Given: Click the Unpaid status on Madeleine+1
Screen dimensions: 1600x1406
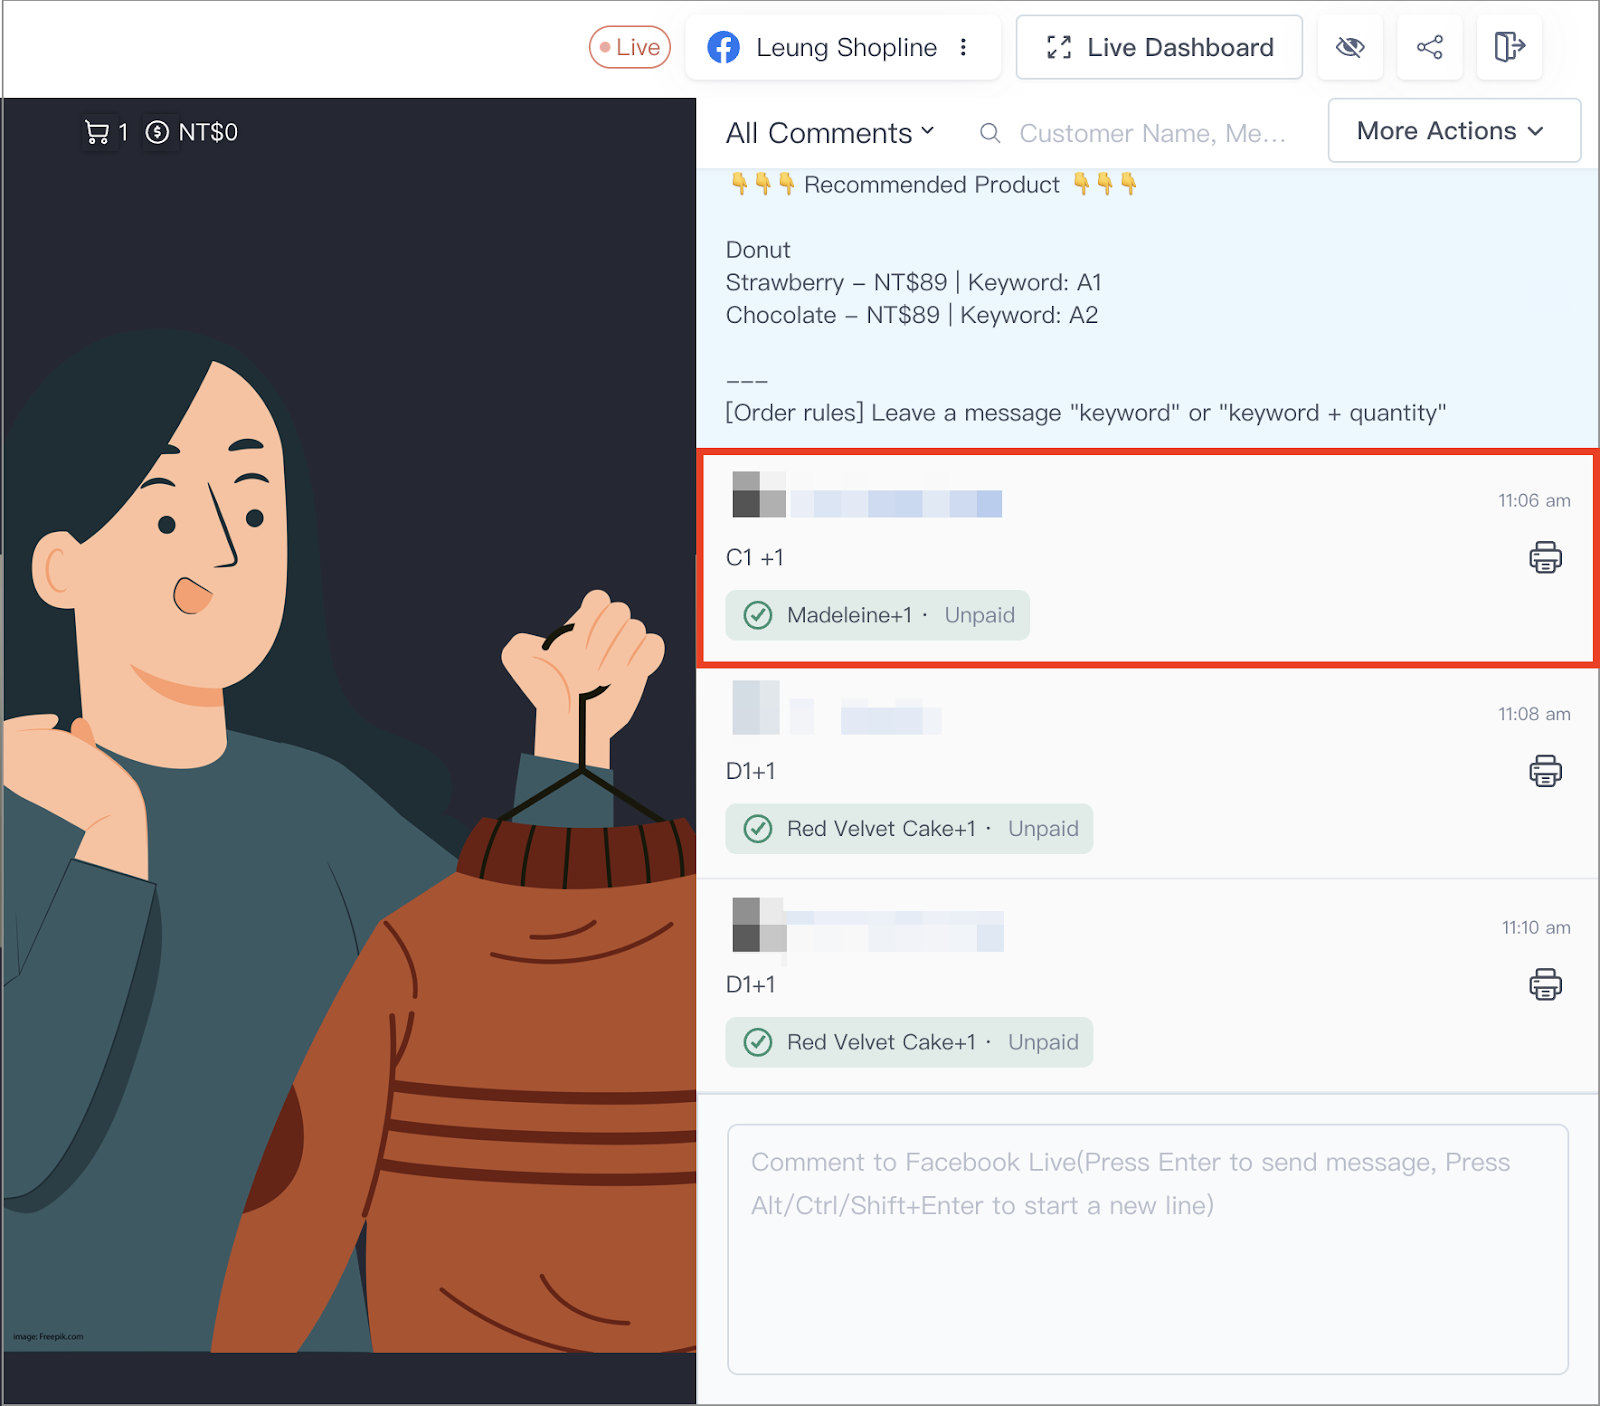Looking at the screenshot, I should click(979, 615).
